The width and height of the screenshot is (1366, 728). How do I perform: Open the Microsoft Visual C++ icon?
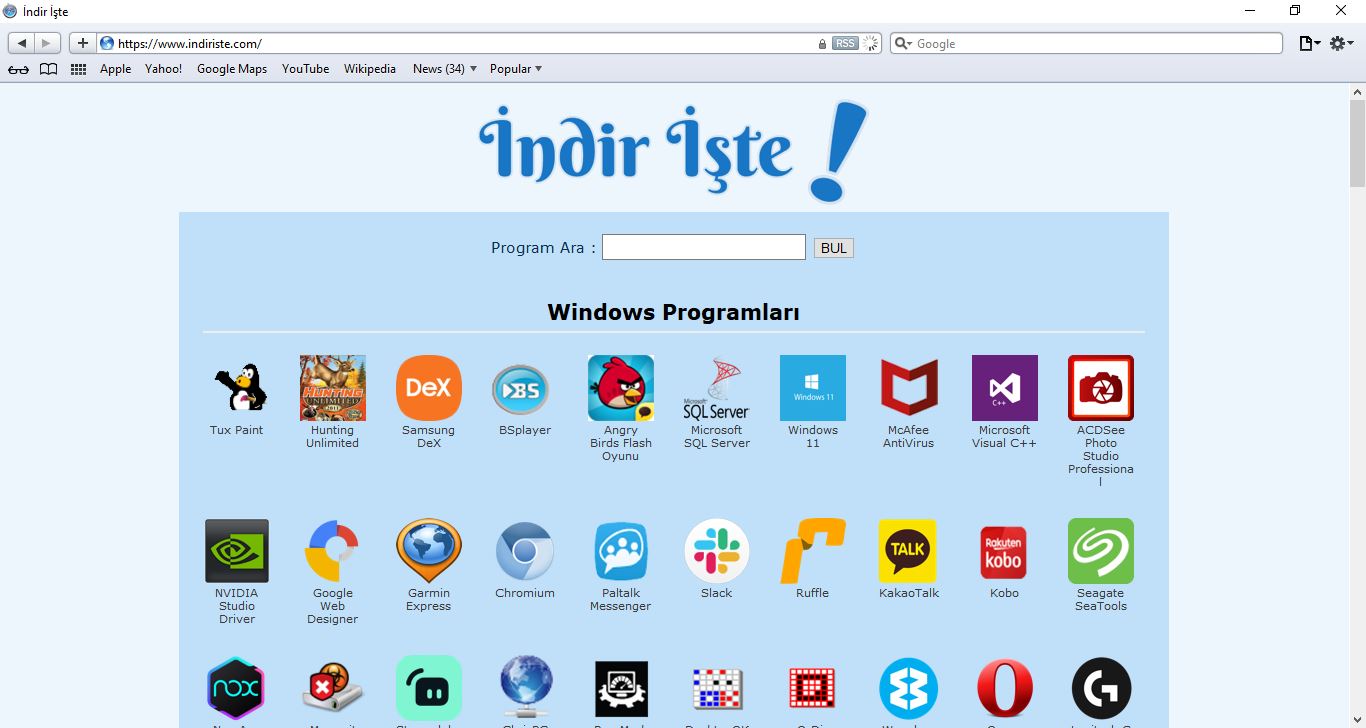click(1005, 388)
